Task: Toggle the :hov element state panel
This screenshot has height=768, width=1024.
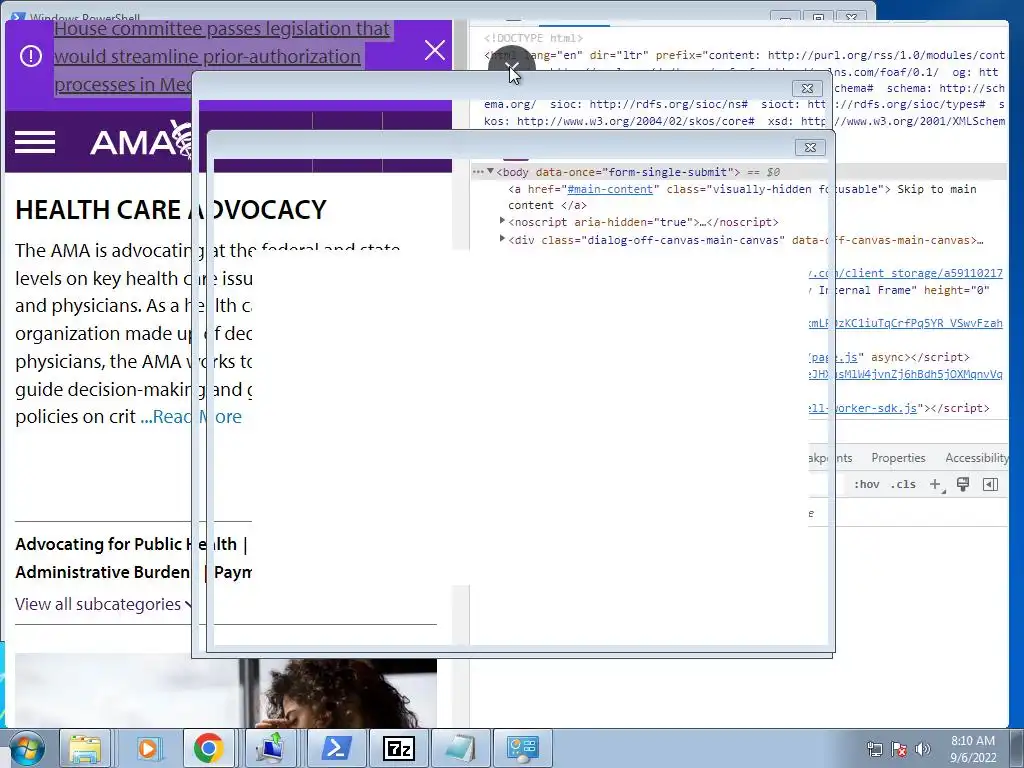Action: [x=867, y=484]
